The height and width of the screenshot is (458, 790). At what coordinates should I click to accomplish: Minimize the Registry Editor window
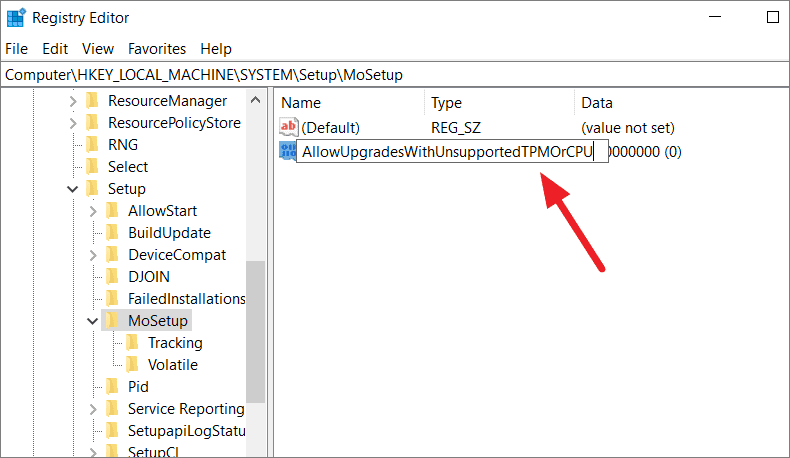715,17
